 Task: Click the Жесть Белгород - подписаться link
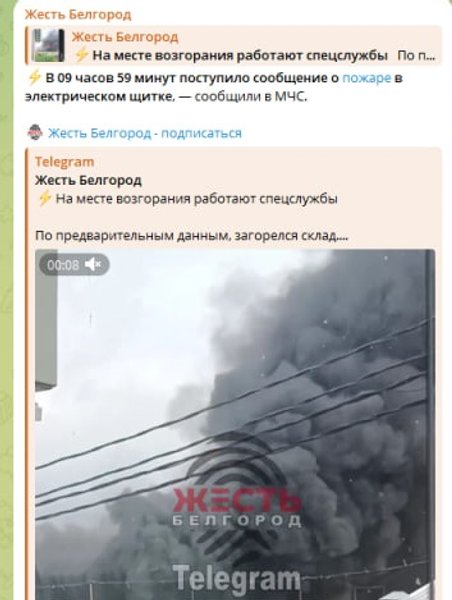[x=145, y=133]
